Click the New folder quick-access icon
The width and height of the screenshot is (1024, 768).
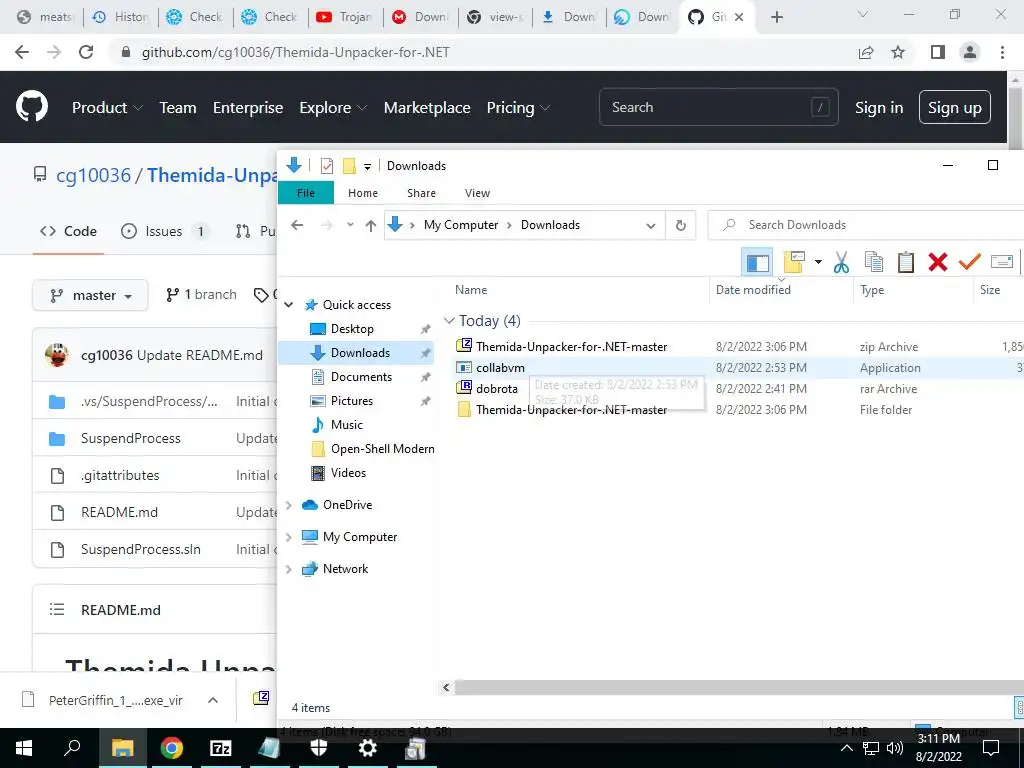pos(349,166)
